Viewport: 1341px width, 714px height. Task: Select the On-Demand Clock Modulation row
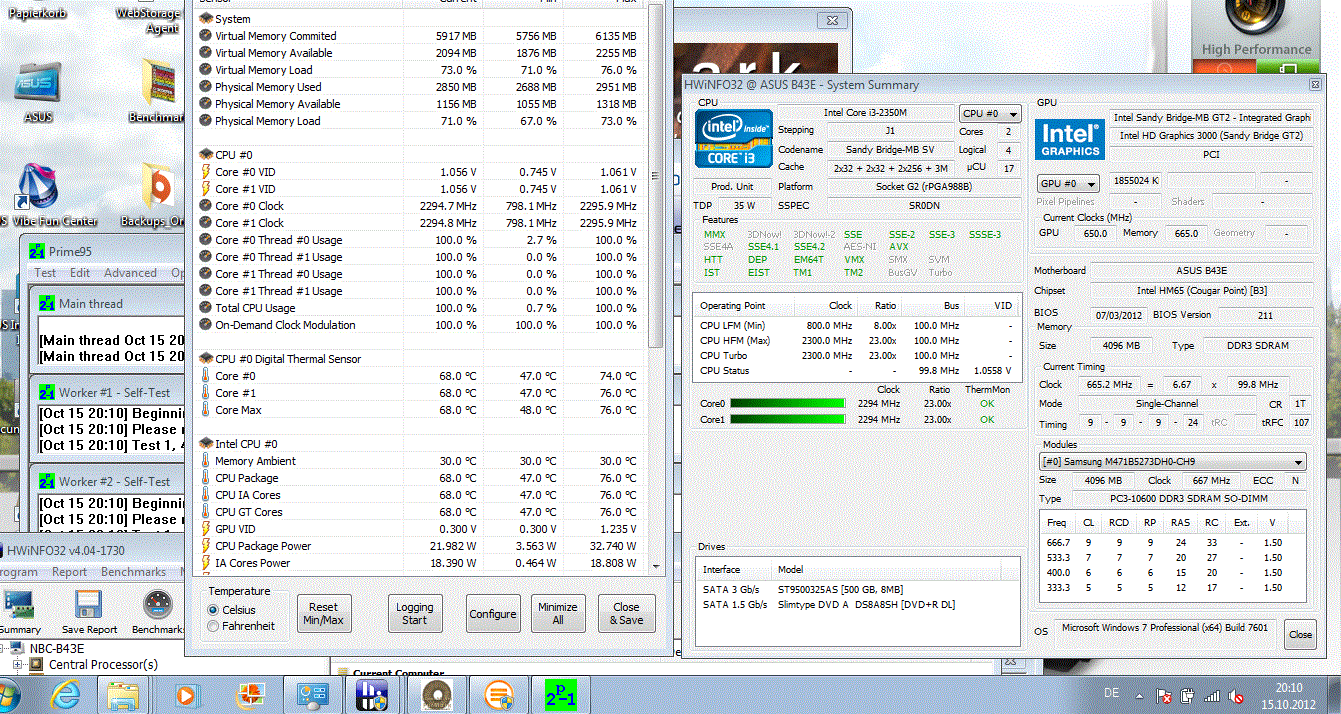420,325
